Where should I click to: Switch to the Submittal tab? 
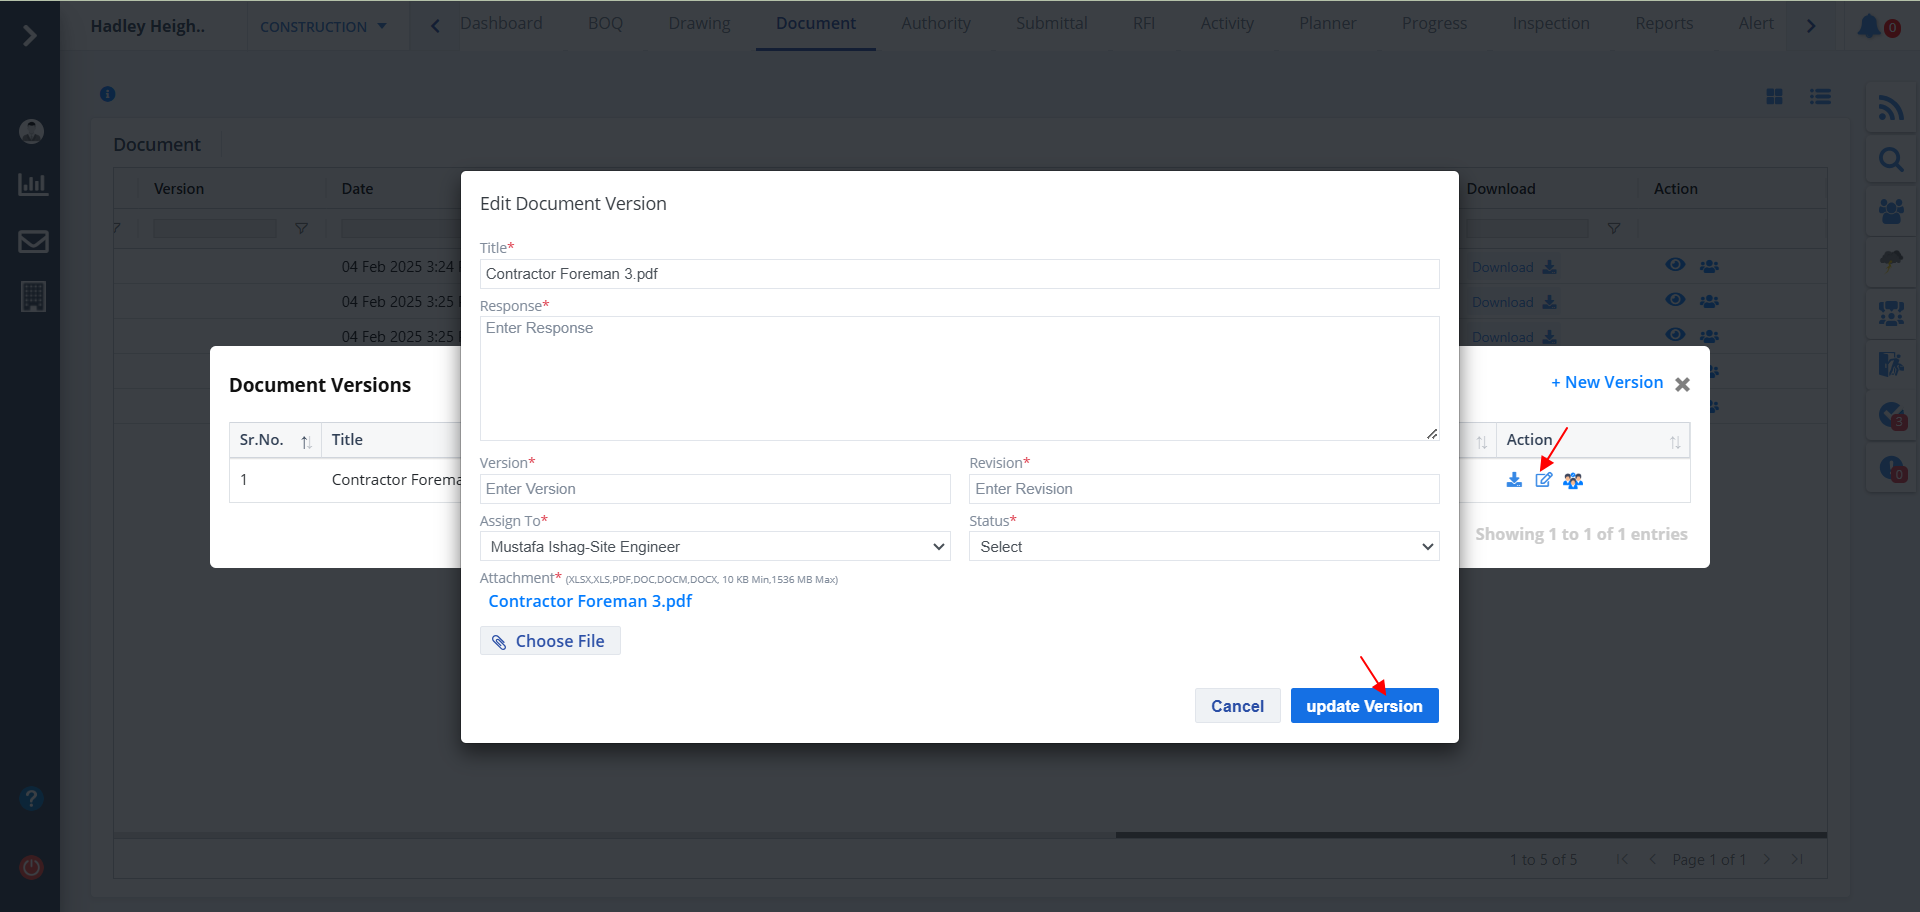[x=1051, y=24]
